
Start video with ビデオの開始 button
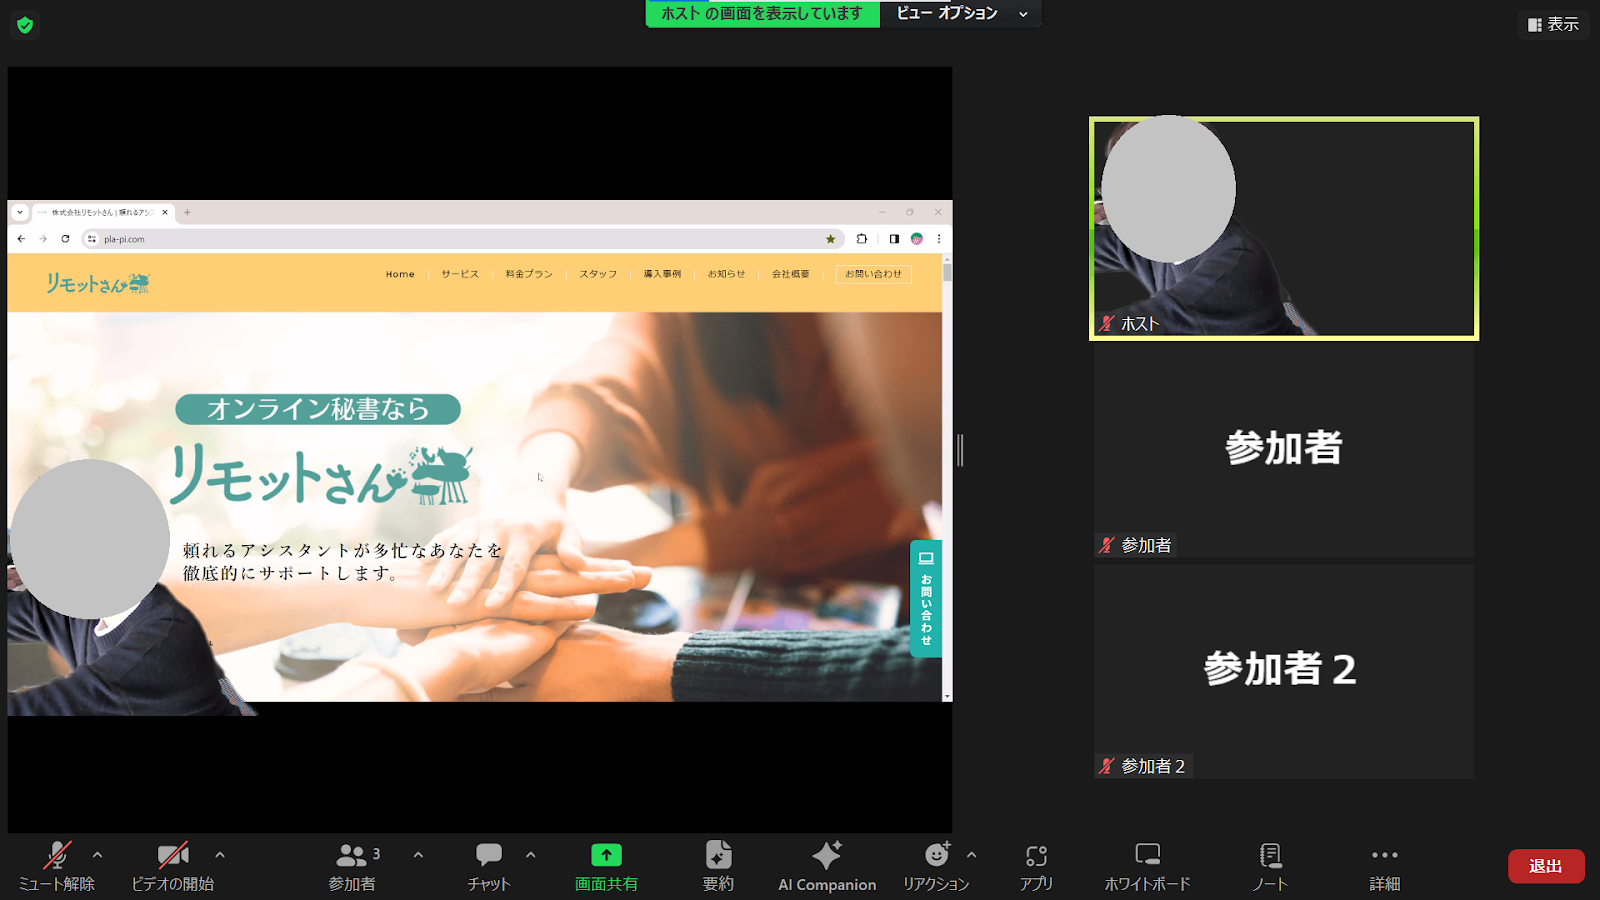[173, 866]
